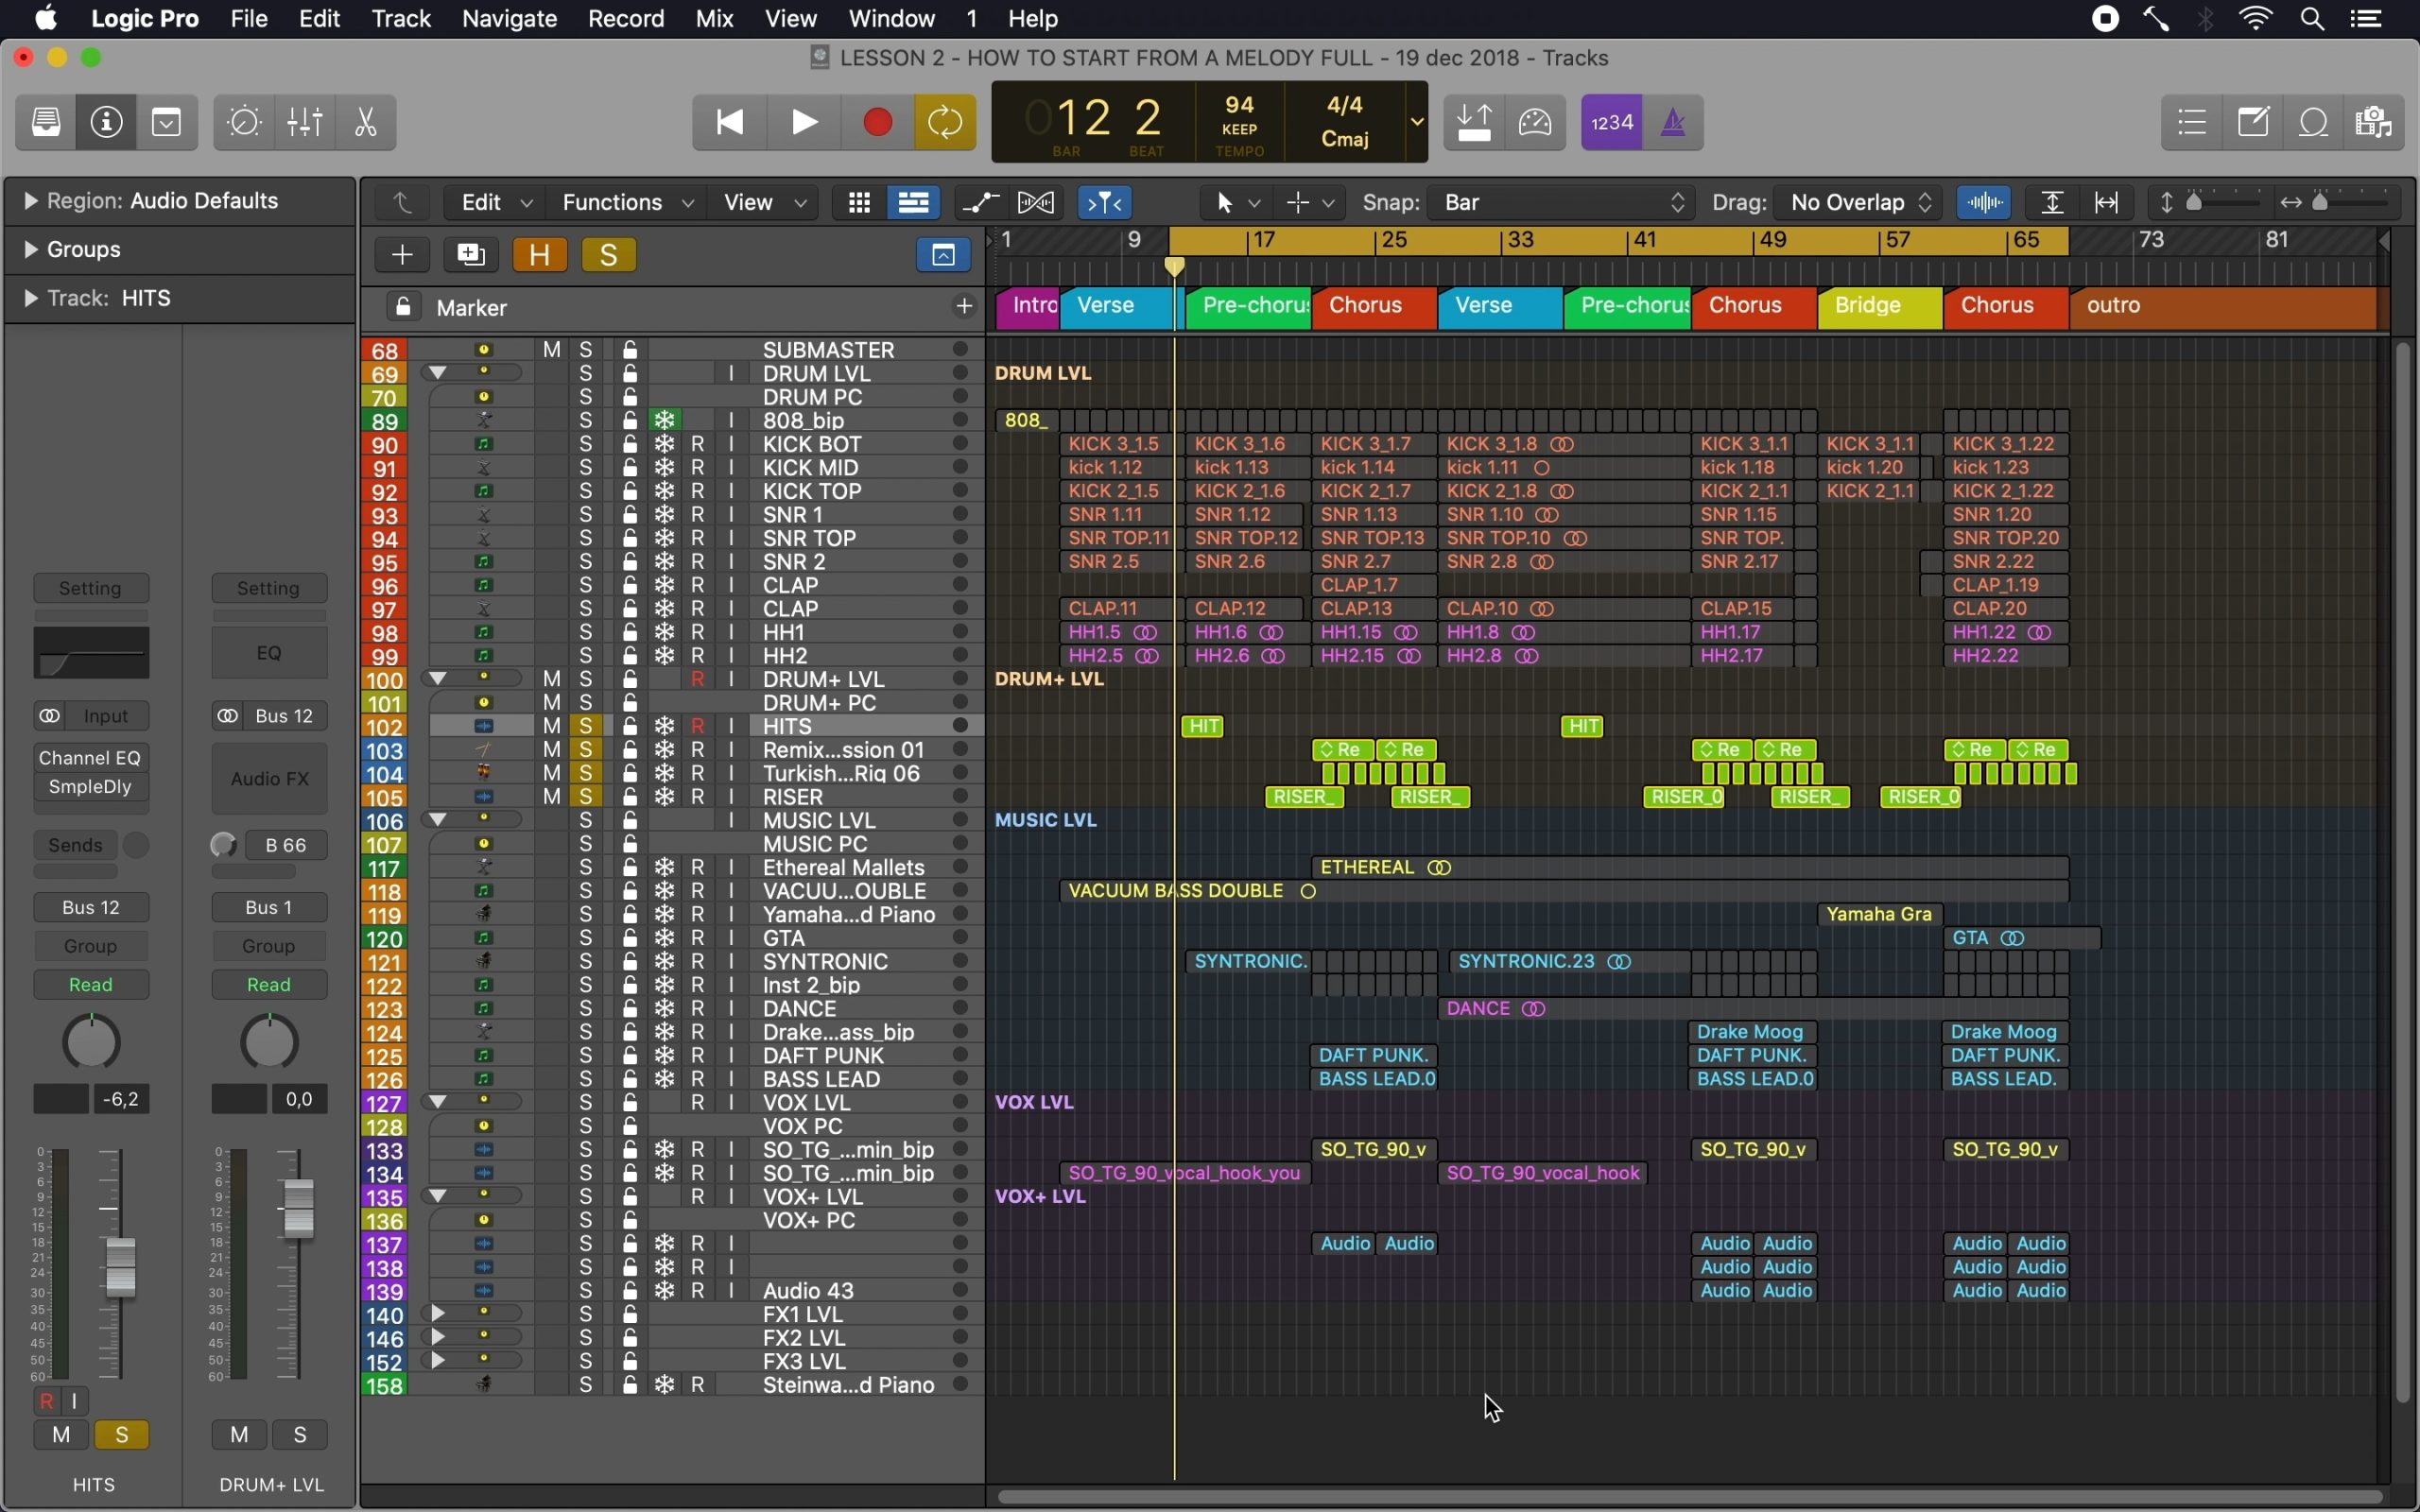Toggle the orange Hide H button
This screenshot has height=1512, width=2420.
(540, 255)
